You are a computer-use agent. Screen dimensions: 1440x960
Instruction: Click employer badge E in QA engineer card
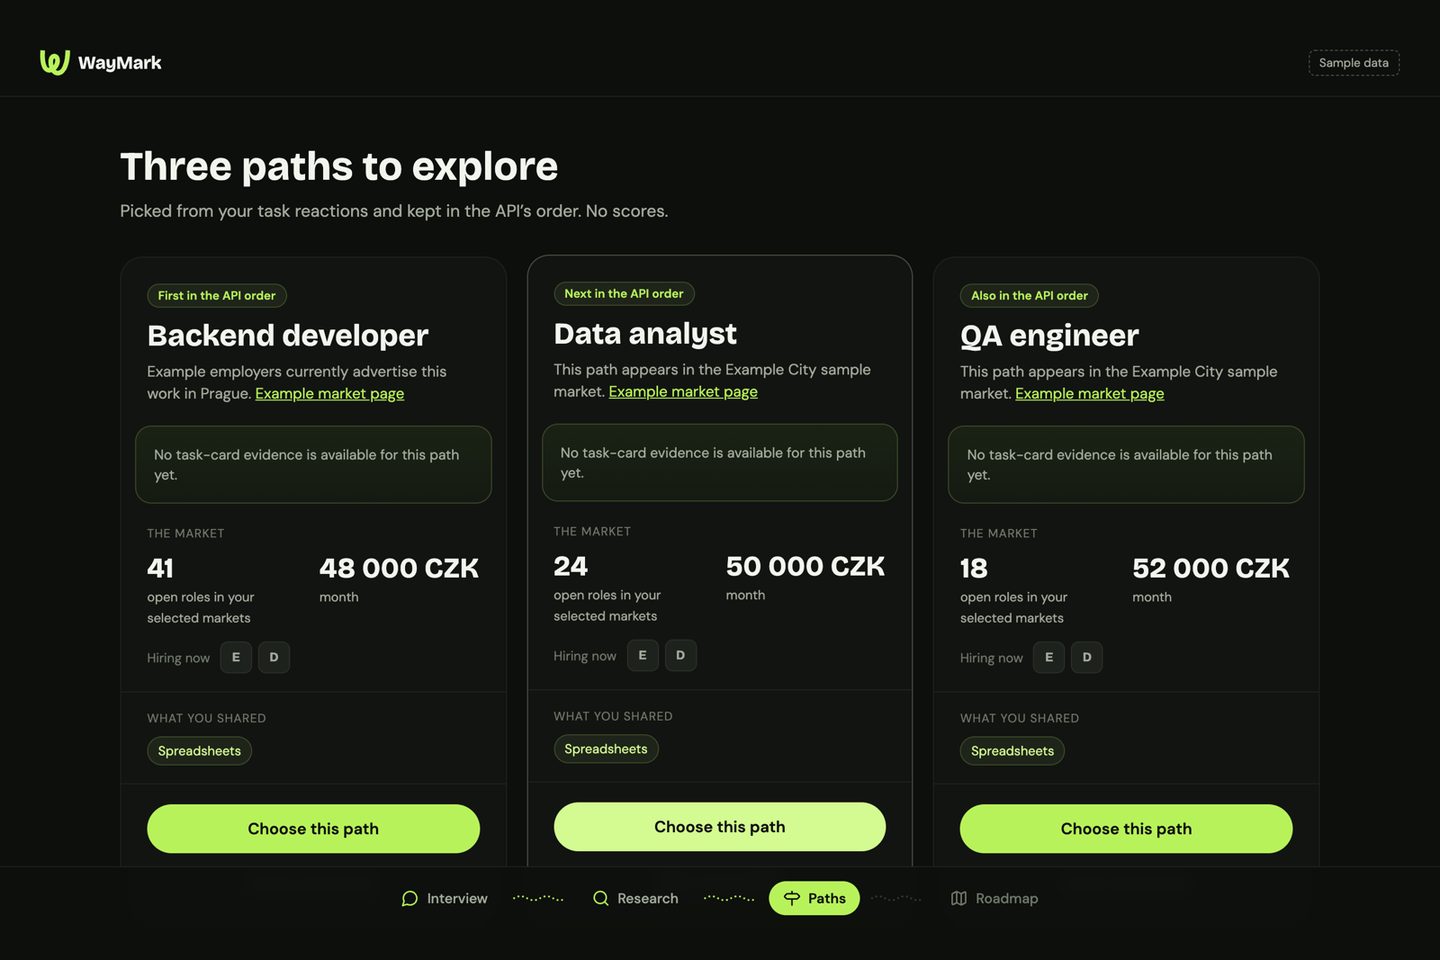click(1049, 657)
